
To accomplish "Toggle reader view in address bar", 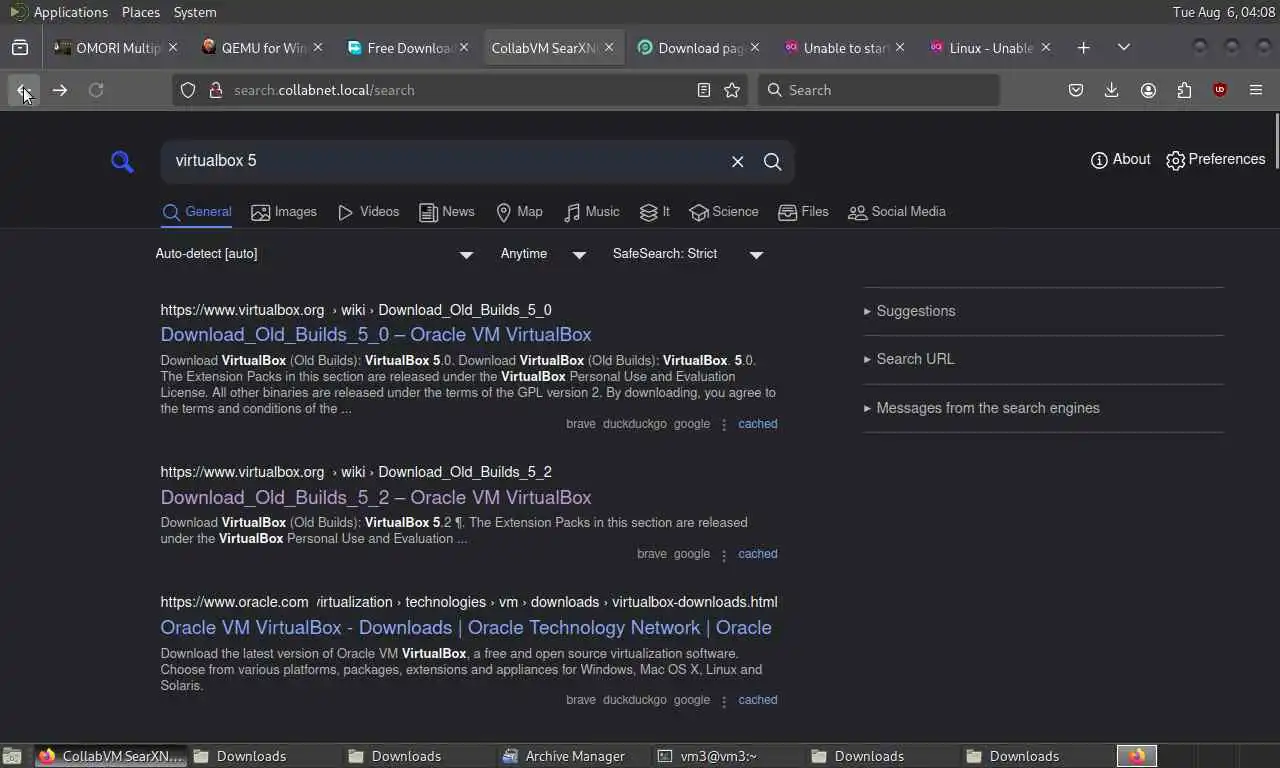I will 704,90.
